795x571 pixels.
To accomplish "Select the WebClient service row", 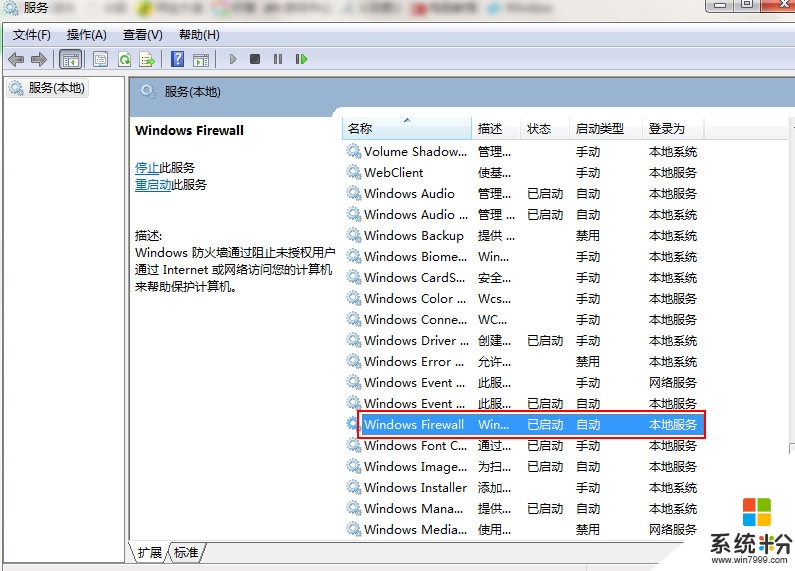I will coord(523,173).
